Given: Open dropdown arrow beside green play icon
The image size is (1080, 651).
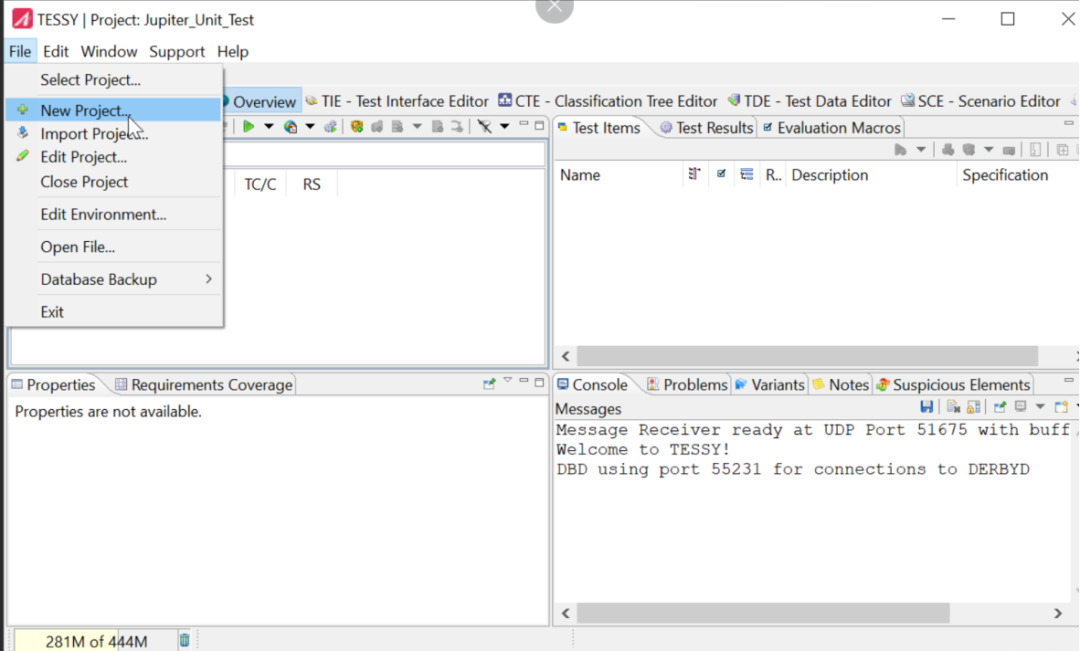Looking at the screenshot, I should (x=269, y=126).
